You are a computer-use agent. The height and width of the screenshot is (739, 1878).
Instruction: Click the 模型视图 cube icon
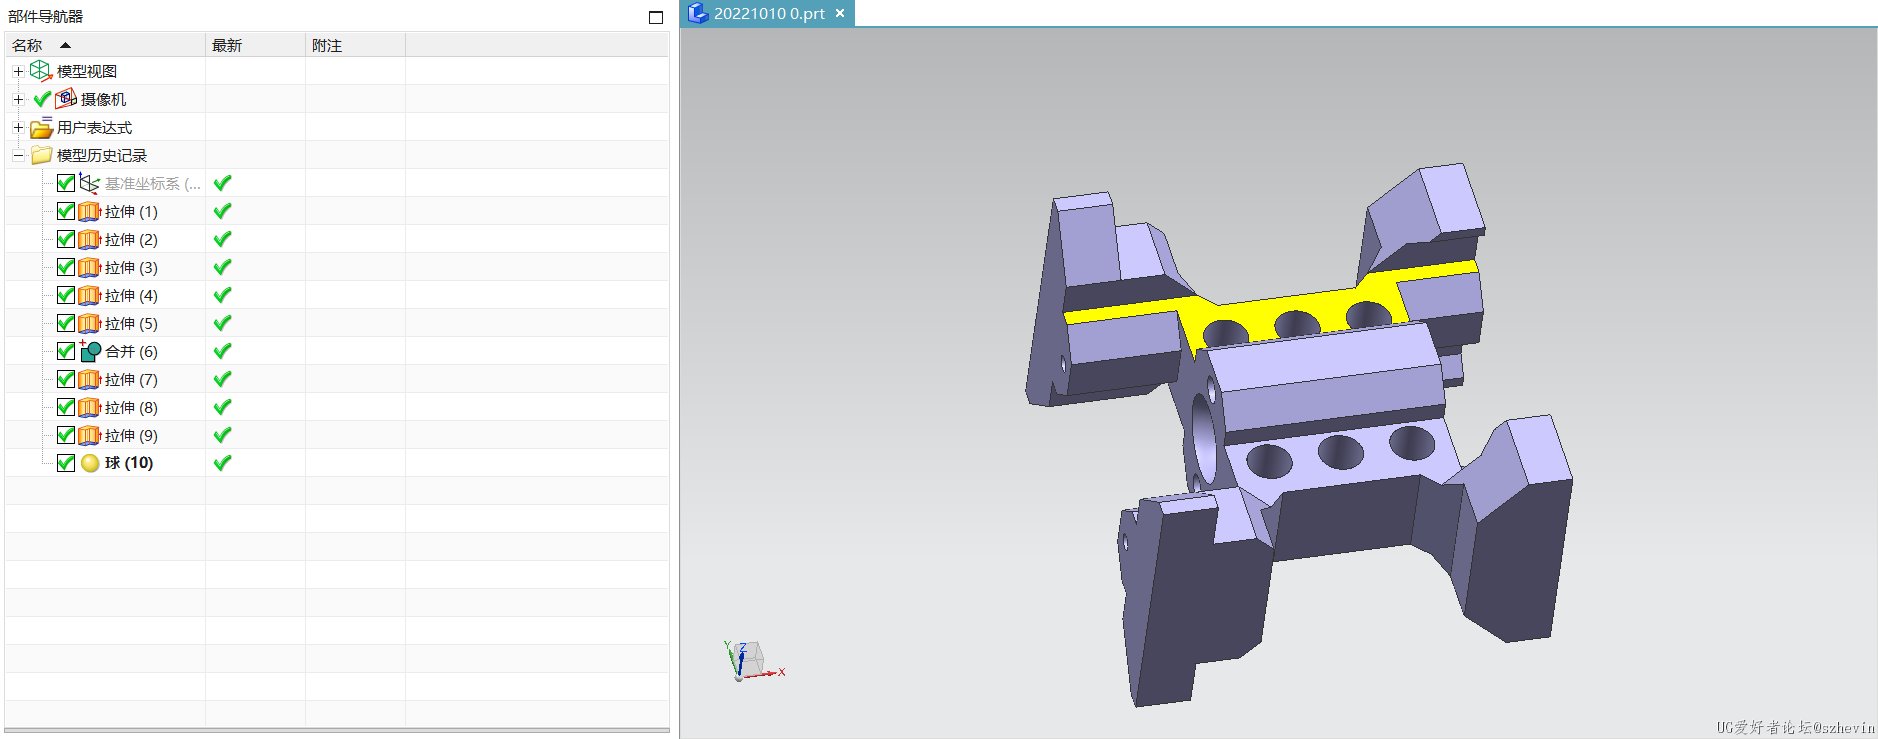(x=40, y=71)
